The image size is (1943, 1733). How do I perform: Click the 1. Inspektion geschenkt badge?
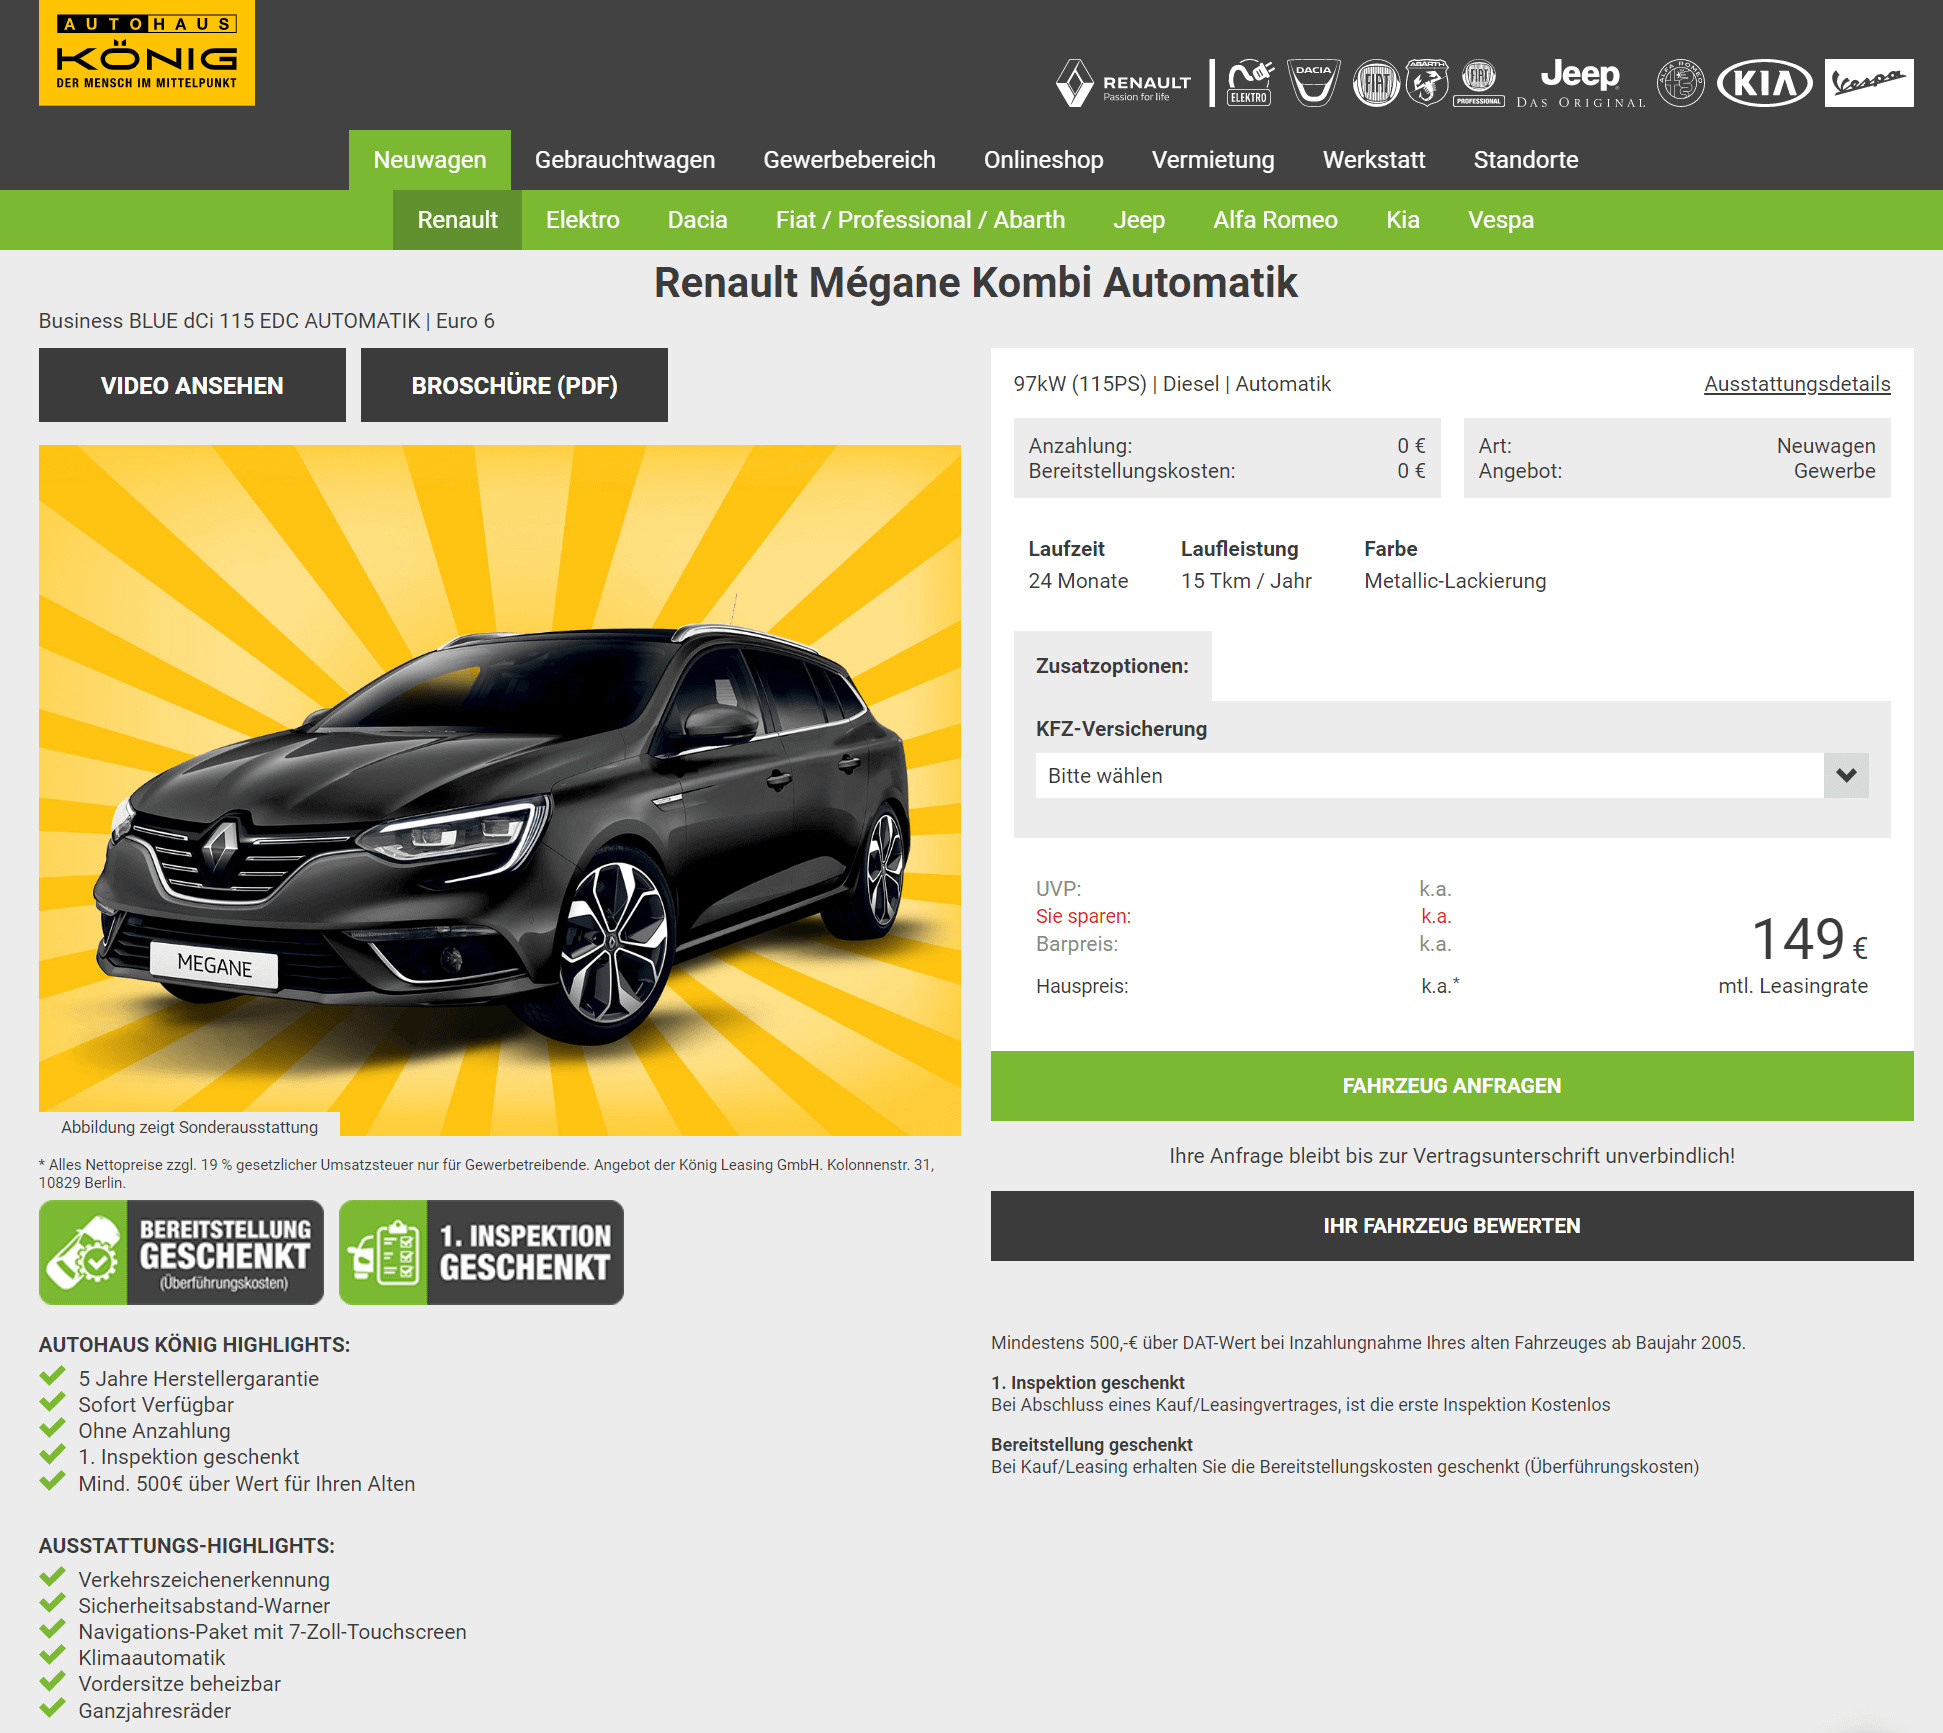[481, 1253]
